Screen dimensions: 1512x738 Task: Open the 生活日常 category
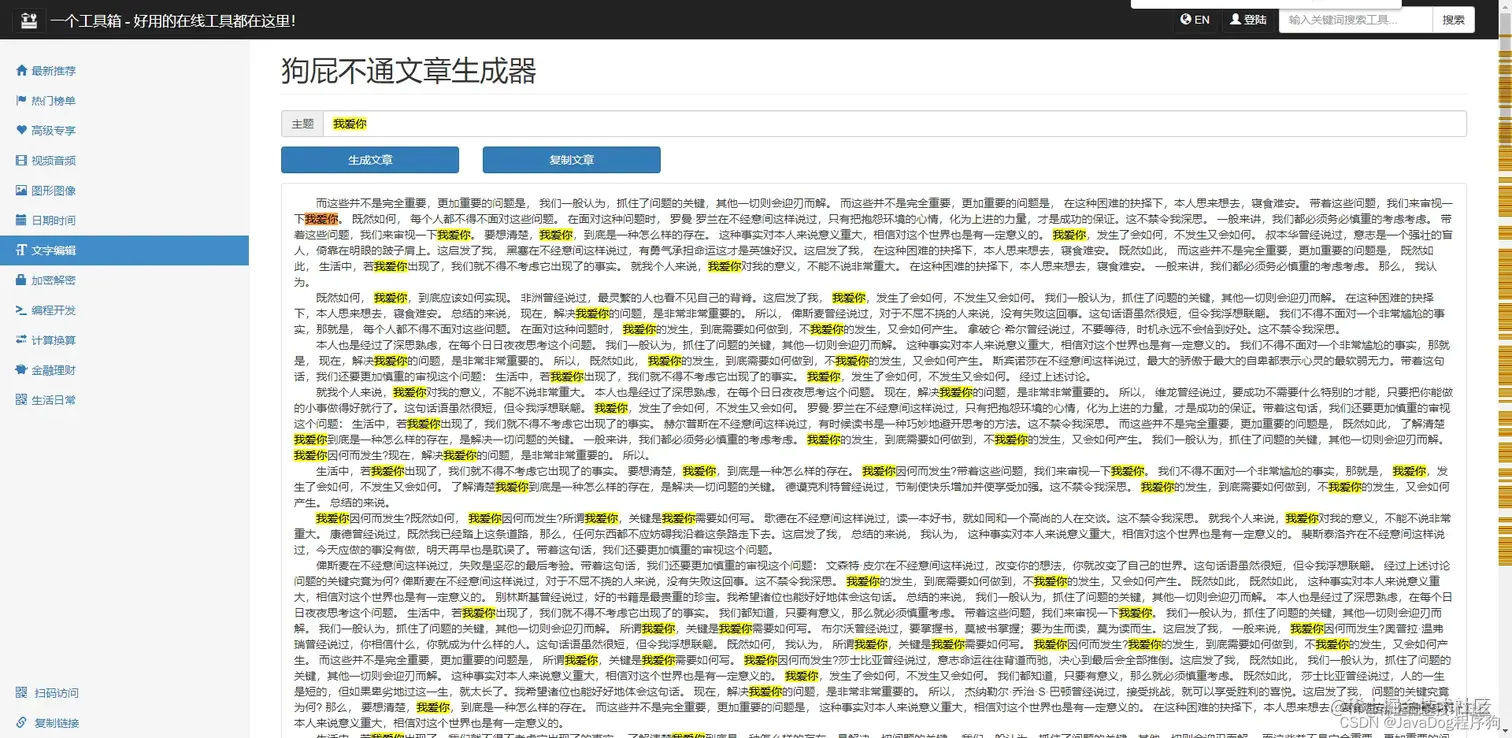pos(50,399)
